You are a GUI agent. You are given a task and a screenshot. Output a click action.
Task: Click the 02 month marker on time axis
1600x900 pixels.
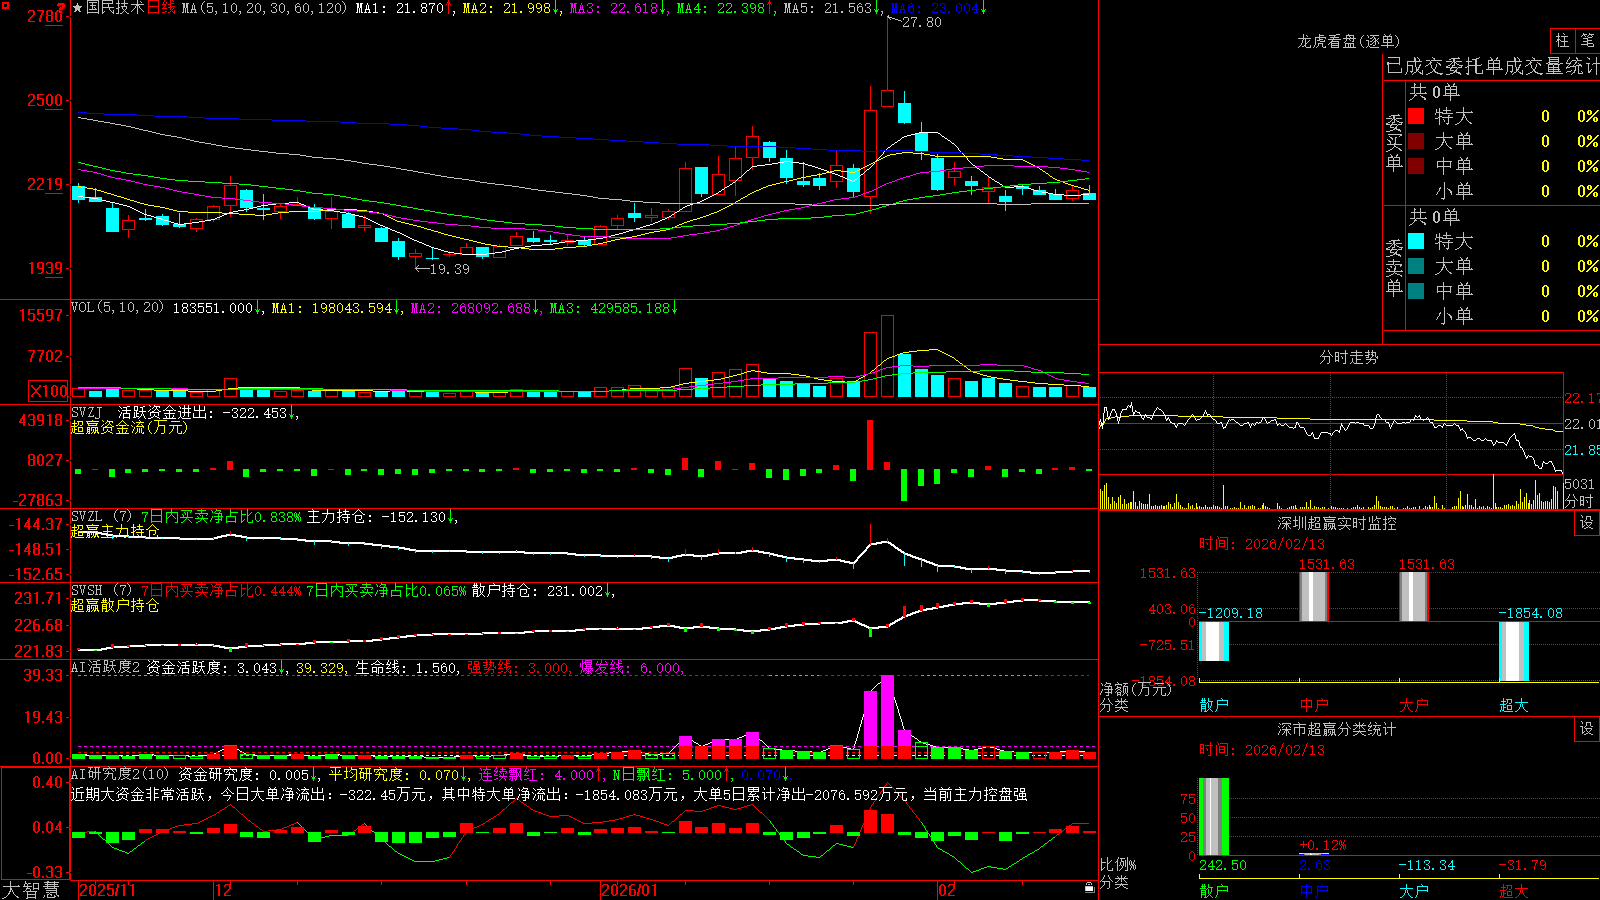946,890
